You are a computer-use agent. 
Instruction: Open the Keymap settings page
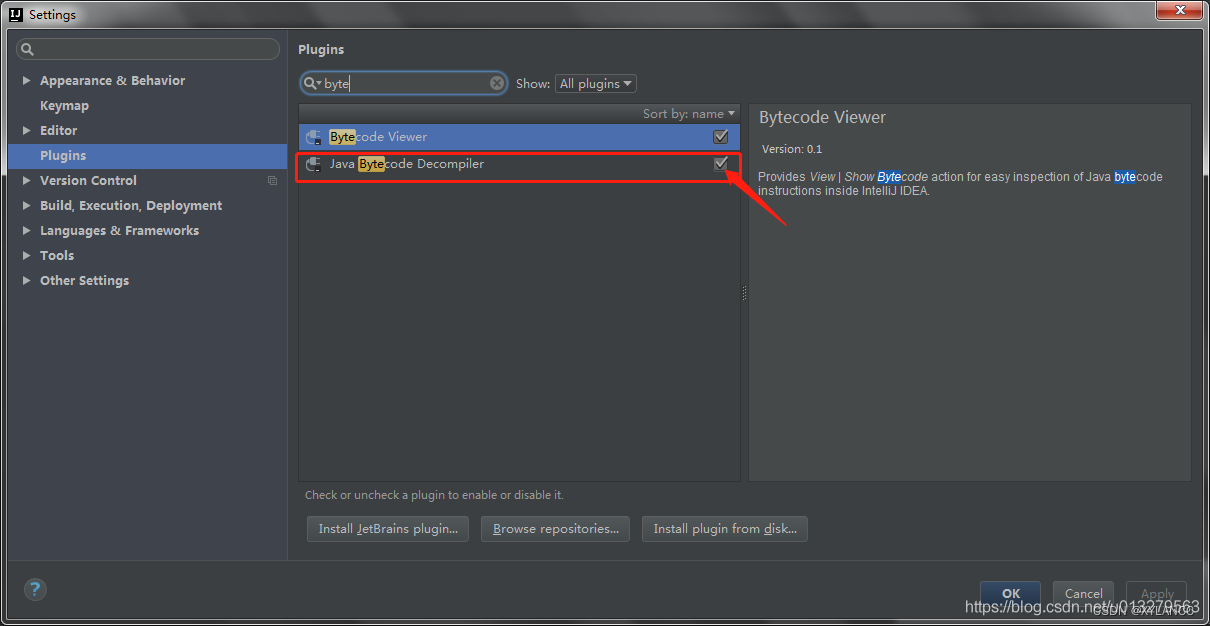click(64, 106)
